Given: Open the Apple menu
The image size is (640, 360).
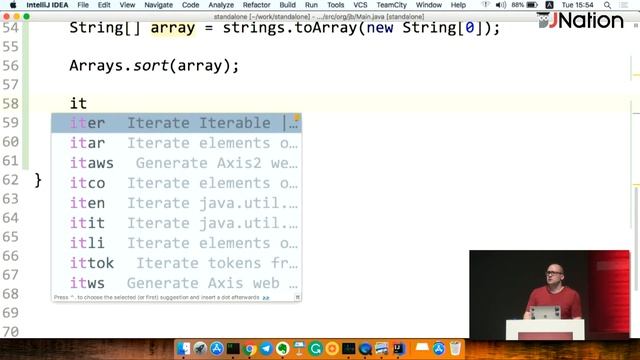Looking at the screenshot, I should (13, 5).
